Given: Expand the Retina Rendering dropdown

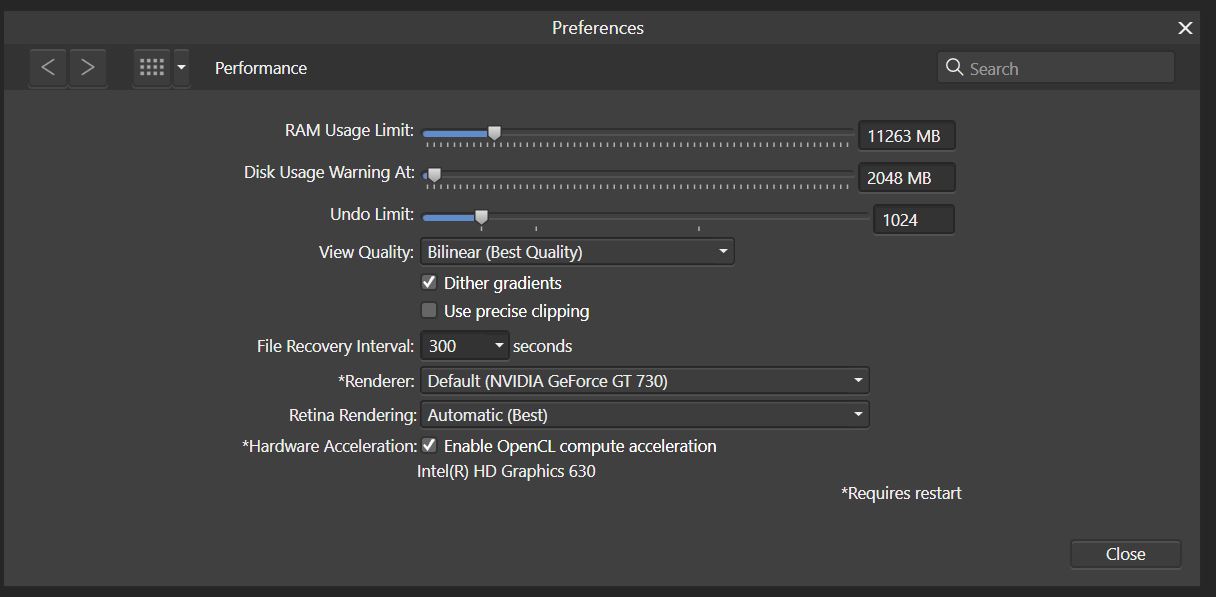Looking at the screenshot, I should click(645, 414).
